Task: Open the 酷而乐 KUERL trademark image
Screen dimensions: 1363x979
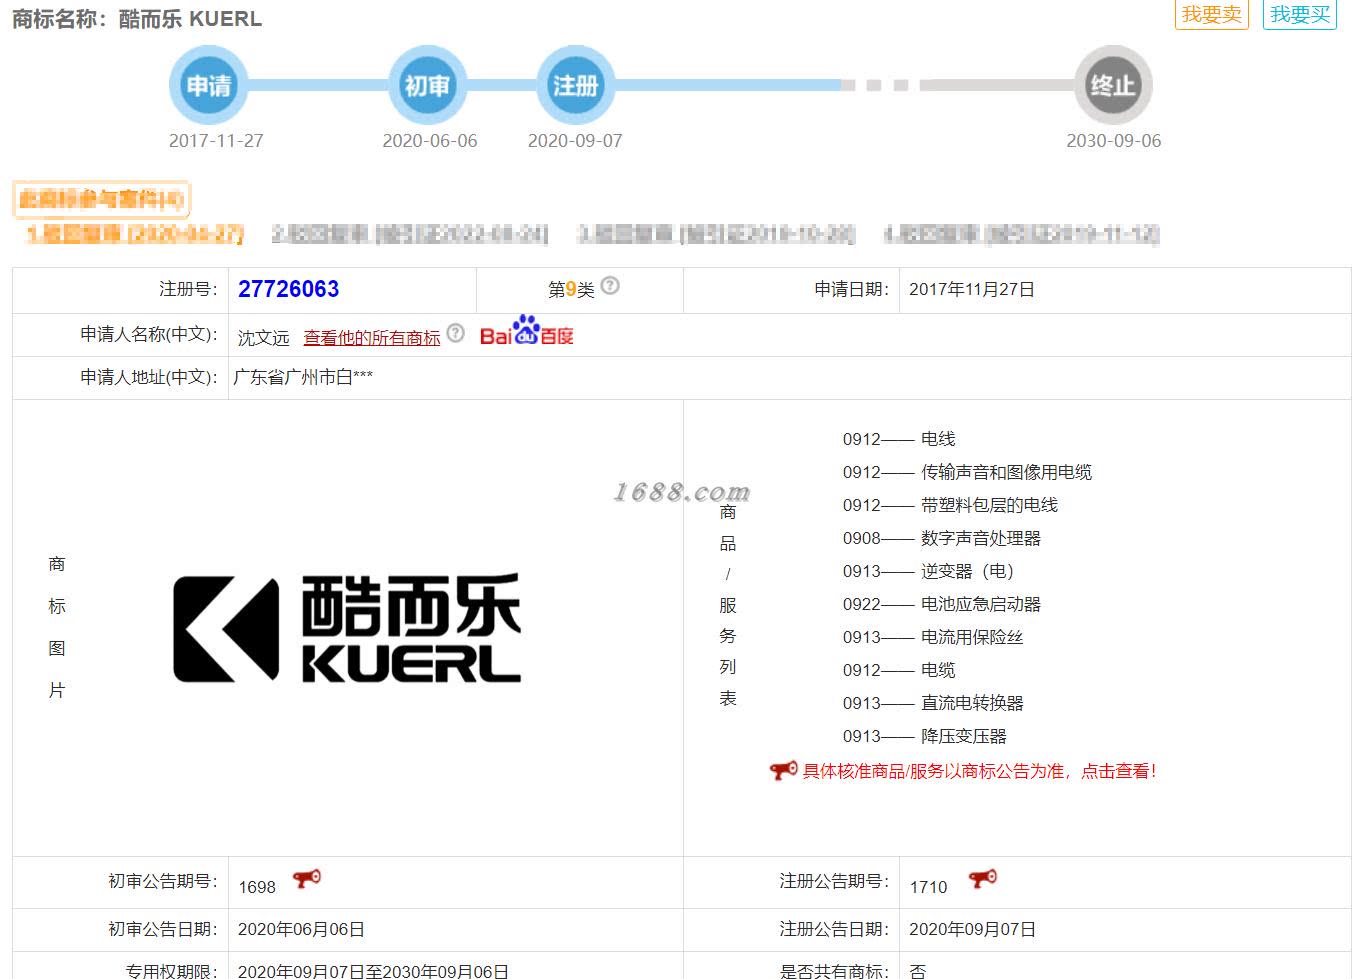Action: pyautogui.click(x=347, y=628)
